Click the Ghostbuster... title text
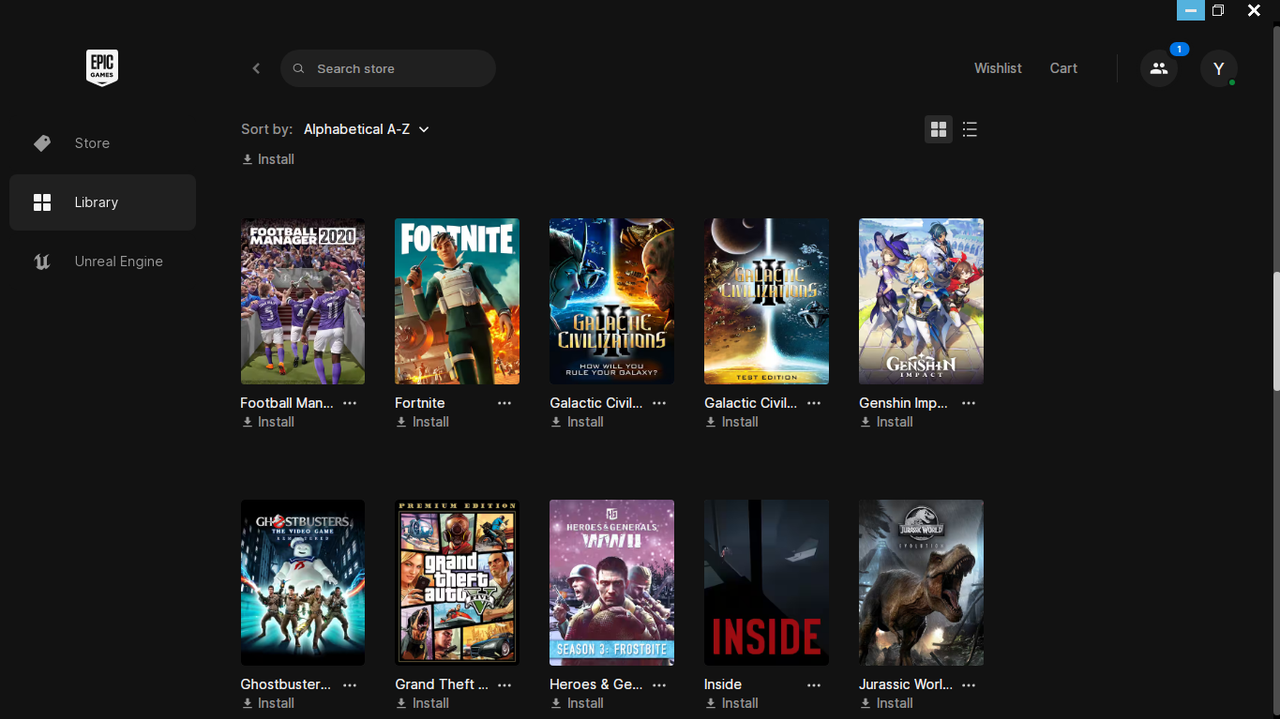Image resolution: width=1280 pixels, height=719 pixels. 286,685
